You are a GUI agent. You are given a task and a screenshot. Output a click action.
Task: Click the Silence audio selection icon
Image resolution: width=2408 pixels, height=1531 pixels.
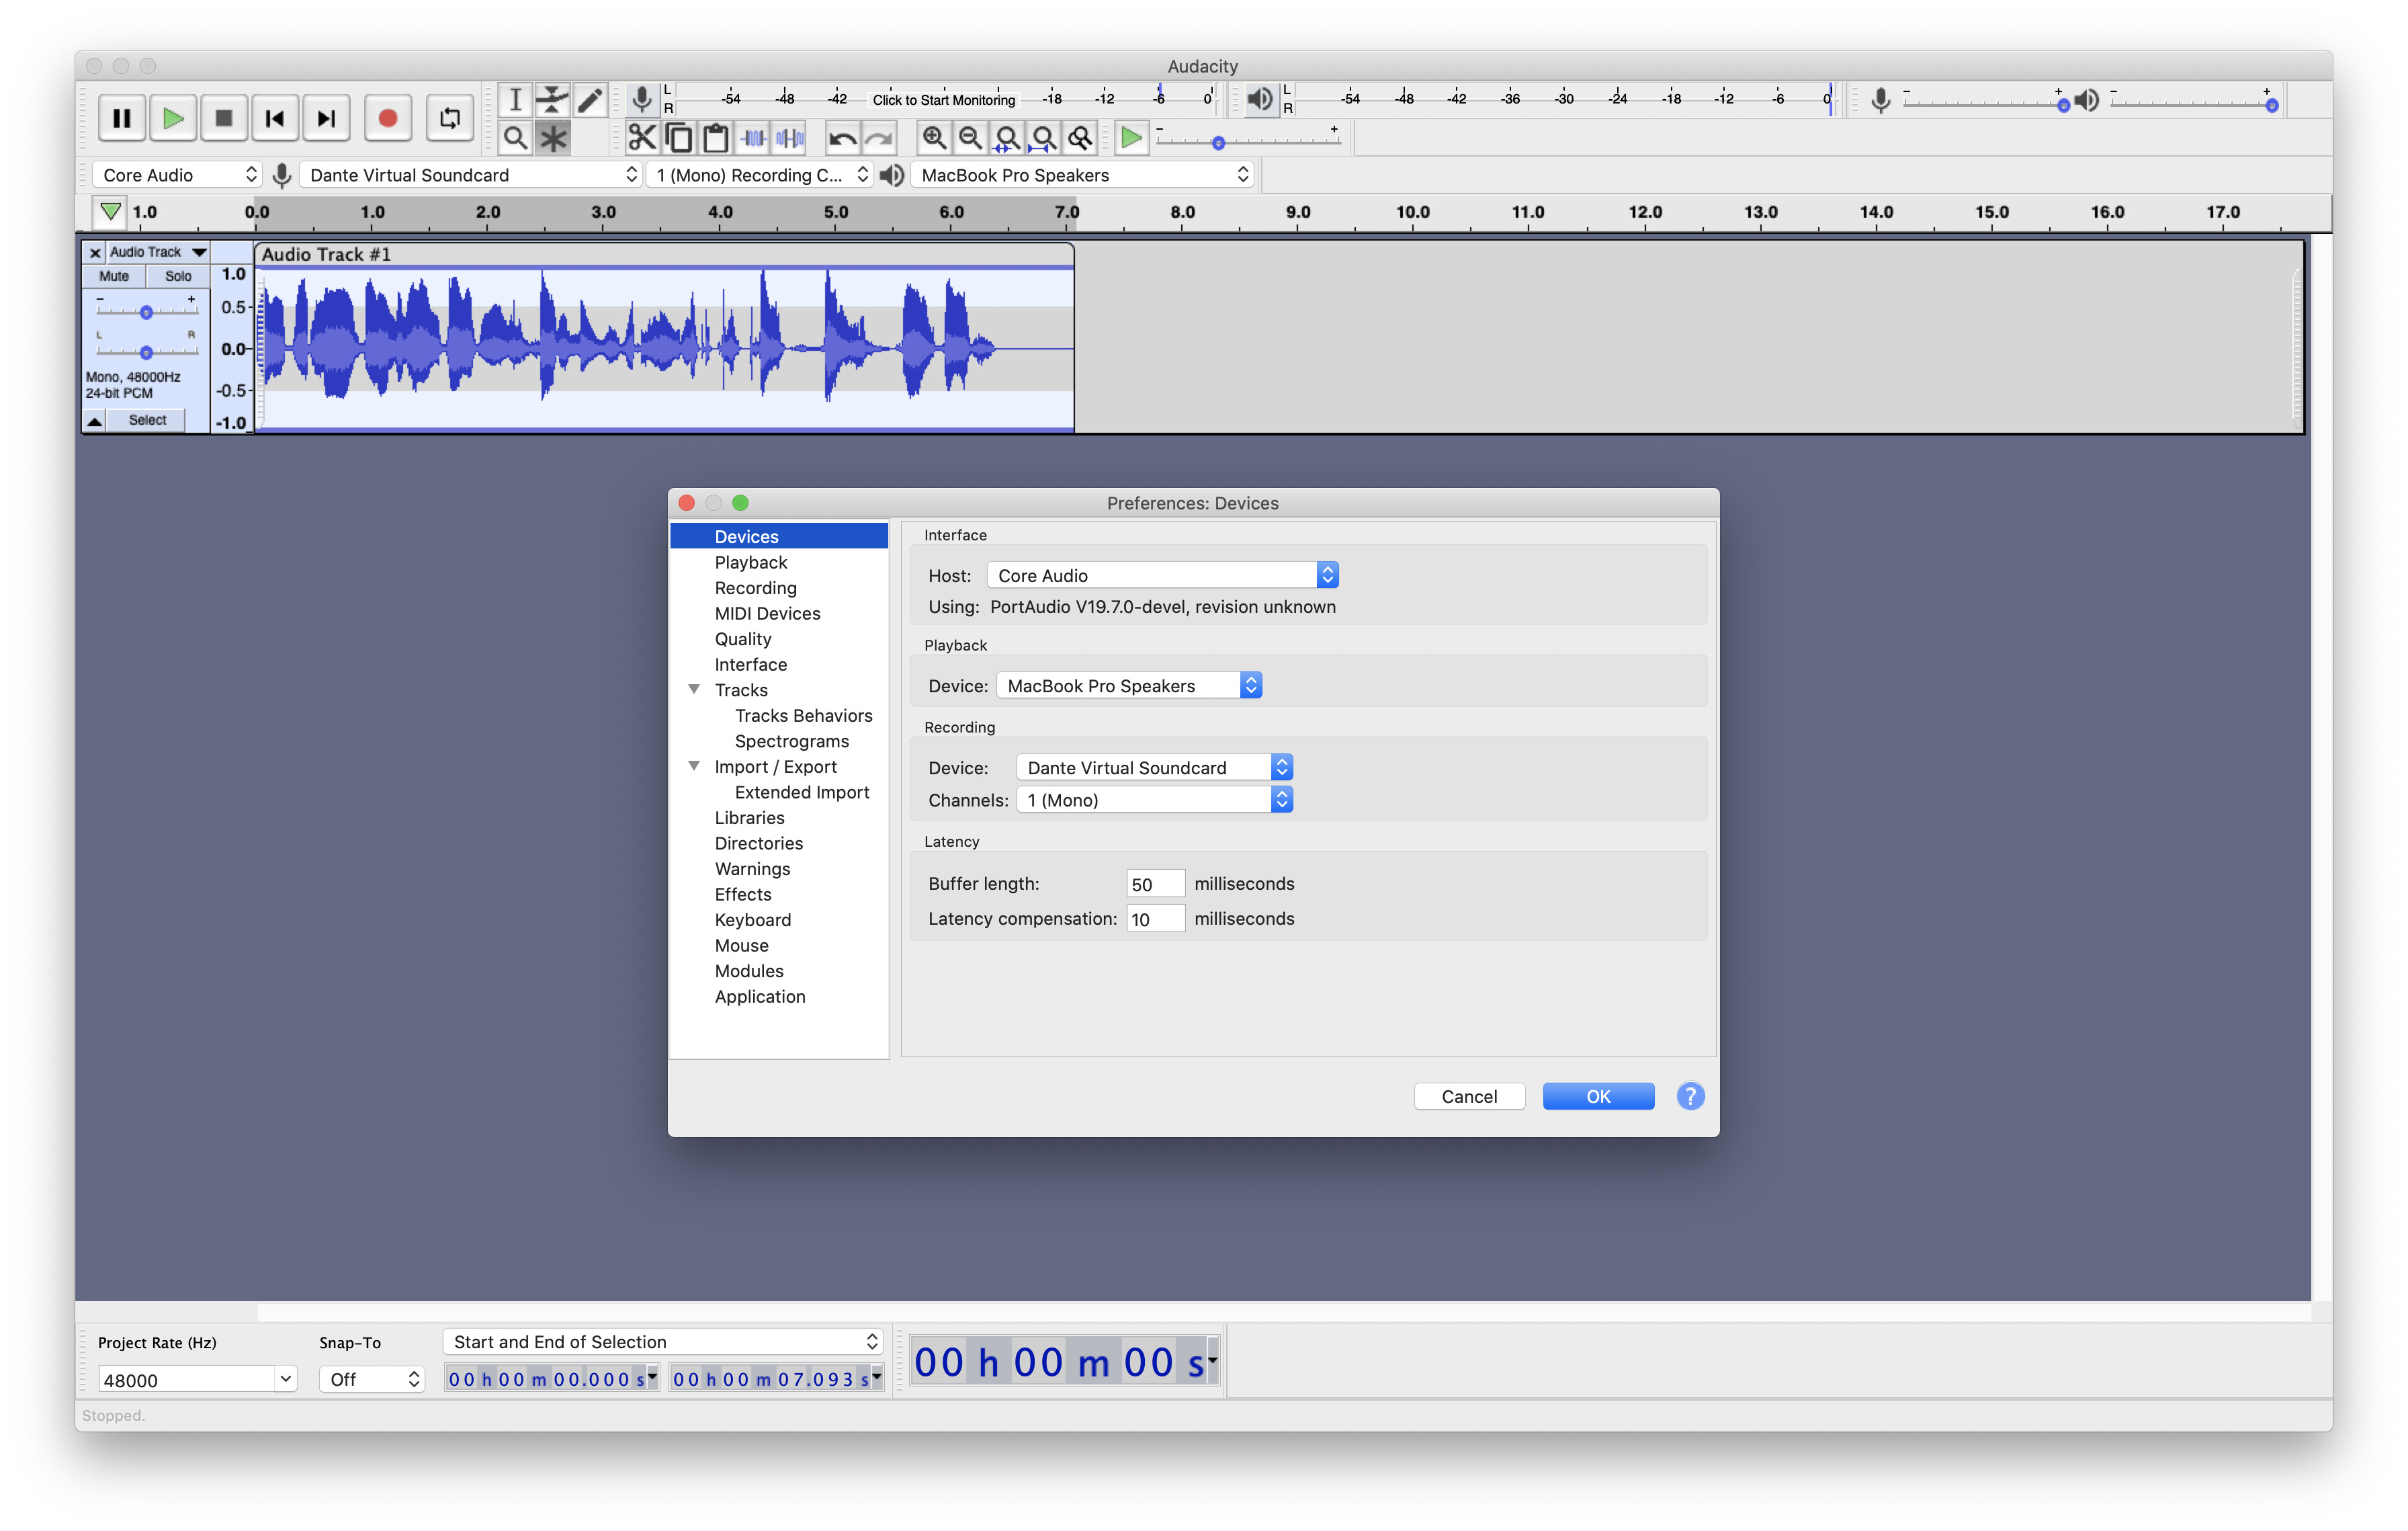pos(790,138)
